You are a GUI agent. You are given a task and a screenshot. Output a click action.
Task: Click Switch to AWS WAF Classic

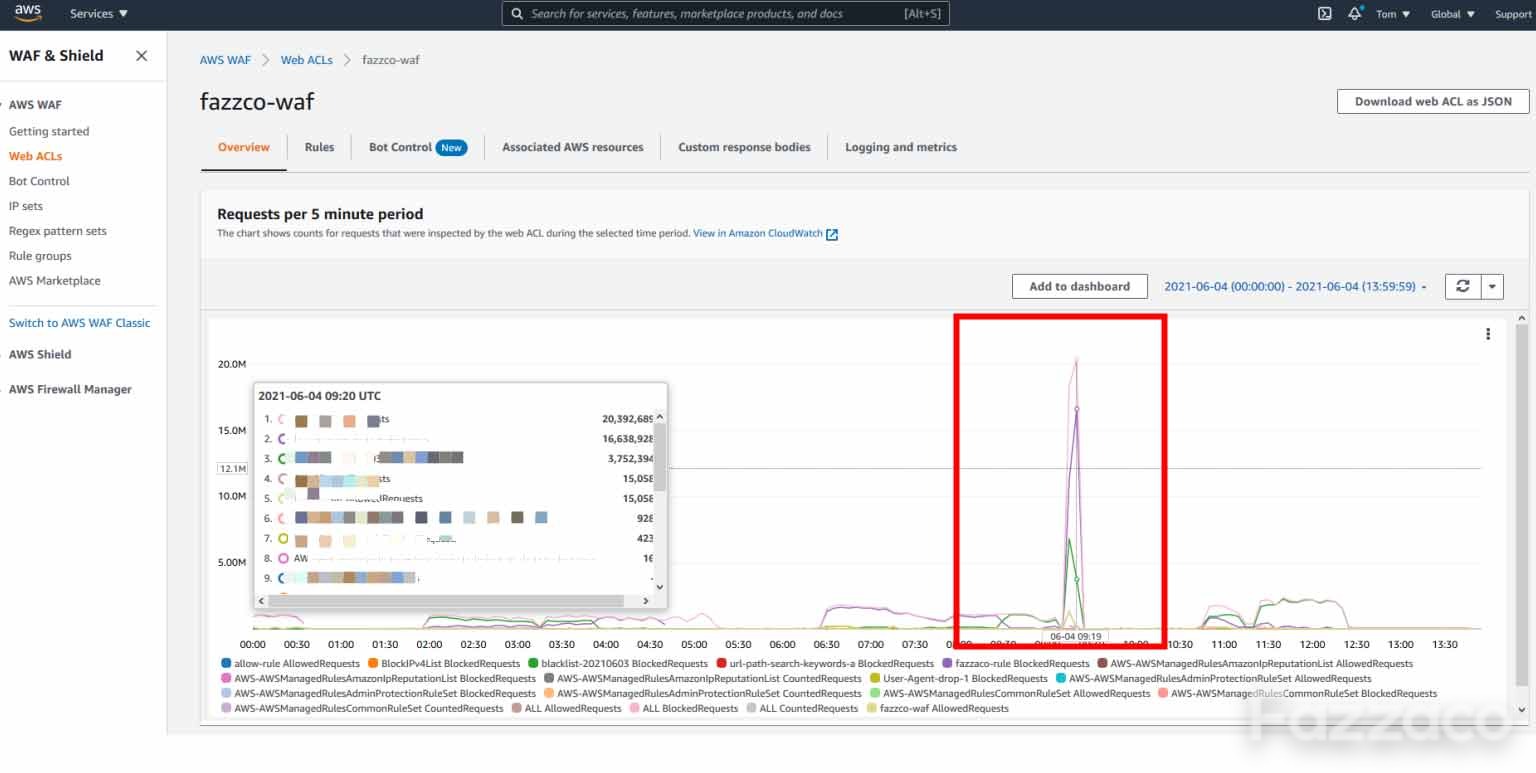point(80,323)
